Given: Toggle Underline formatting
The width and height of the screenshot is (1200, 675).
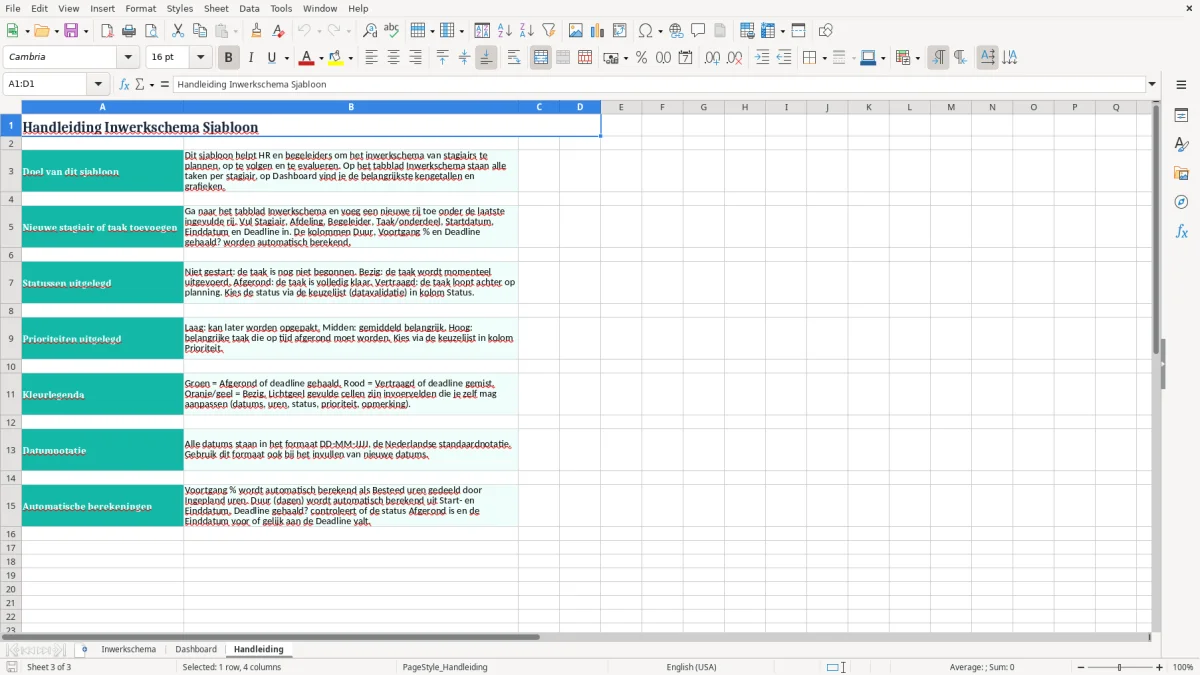Looking at the screenshot, I should [x=271, y=58].
